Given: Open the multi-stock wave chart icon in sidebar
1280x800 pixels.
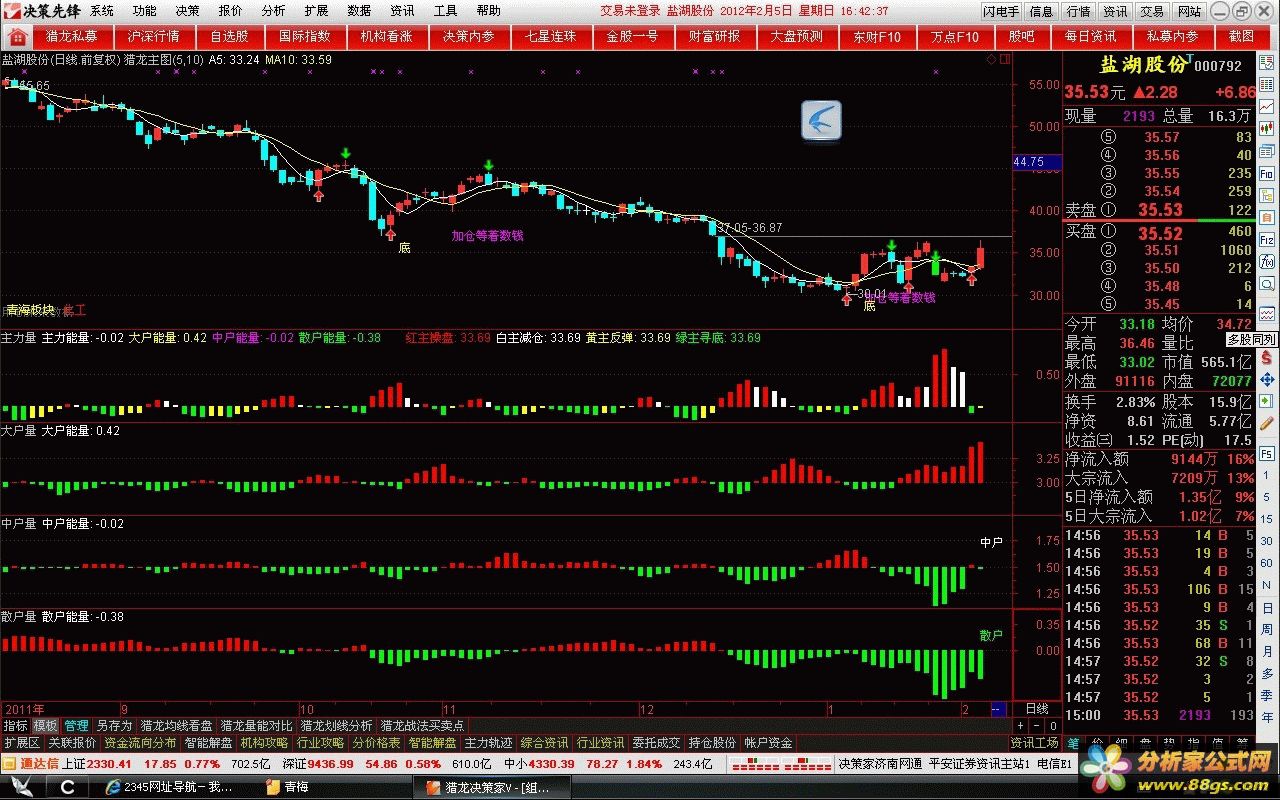Looking at the screenshot, I should [x=1267, y=313].
